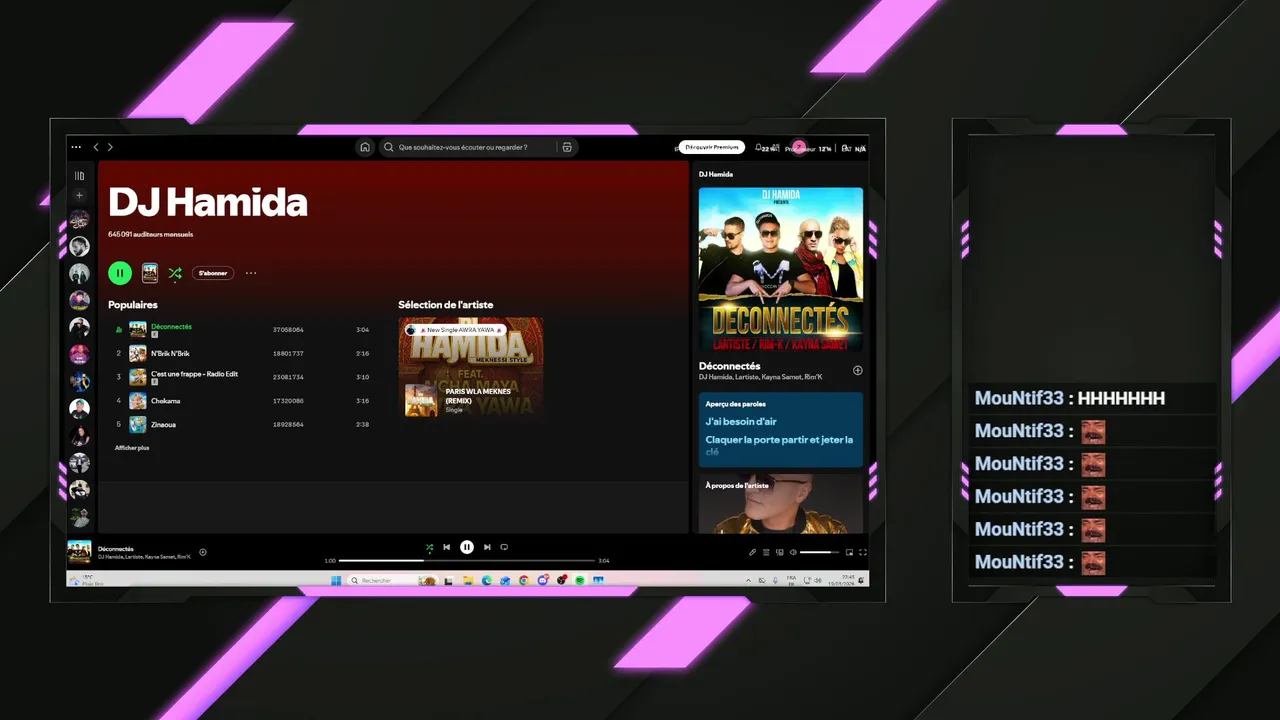Collapse the library sidebar icon

tap(79, 176)
